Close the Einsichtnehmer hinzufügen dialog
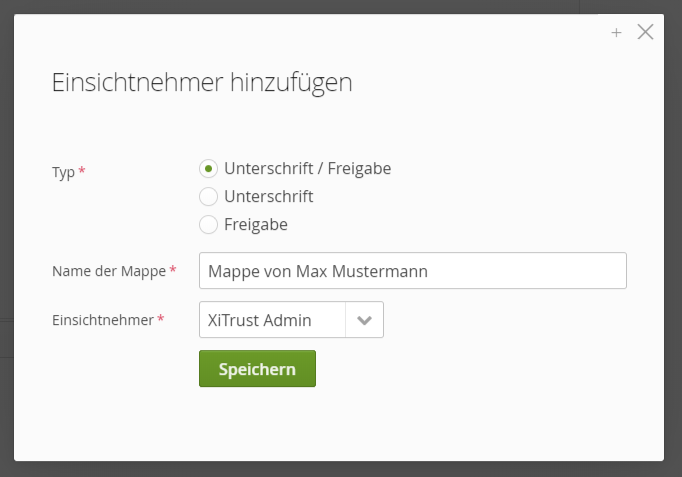682x477 pixels. (x=645, y=32)
